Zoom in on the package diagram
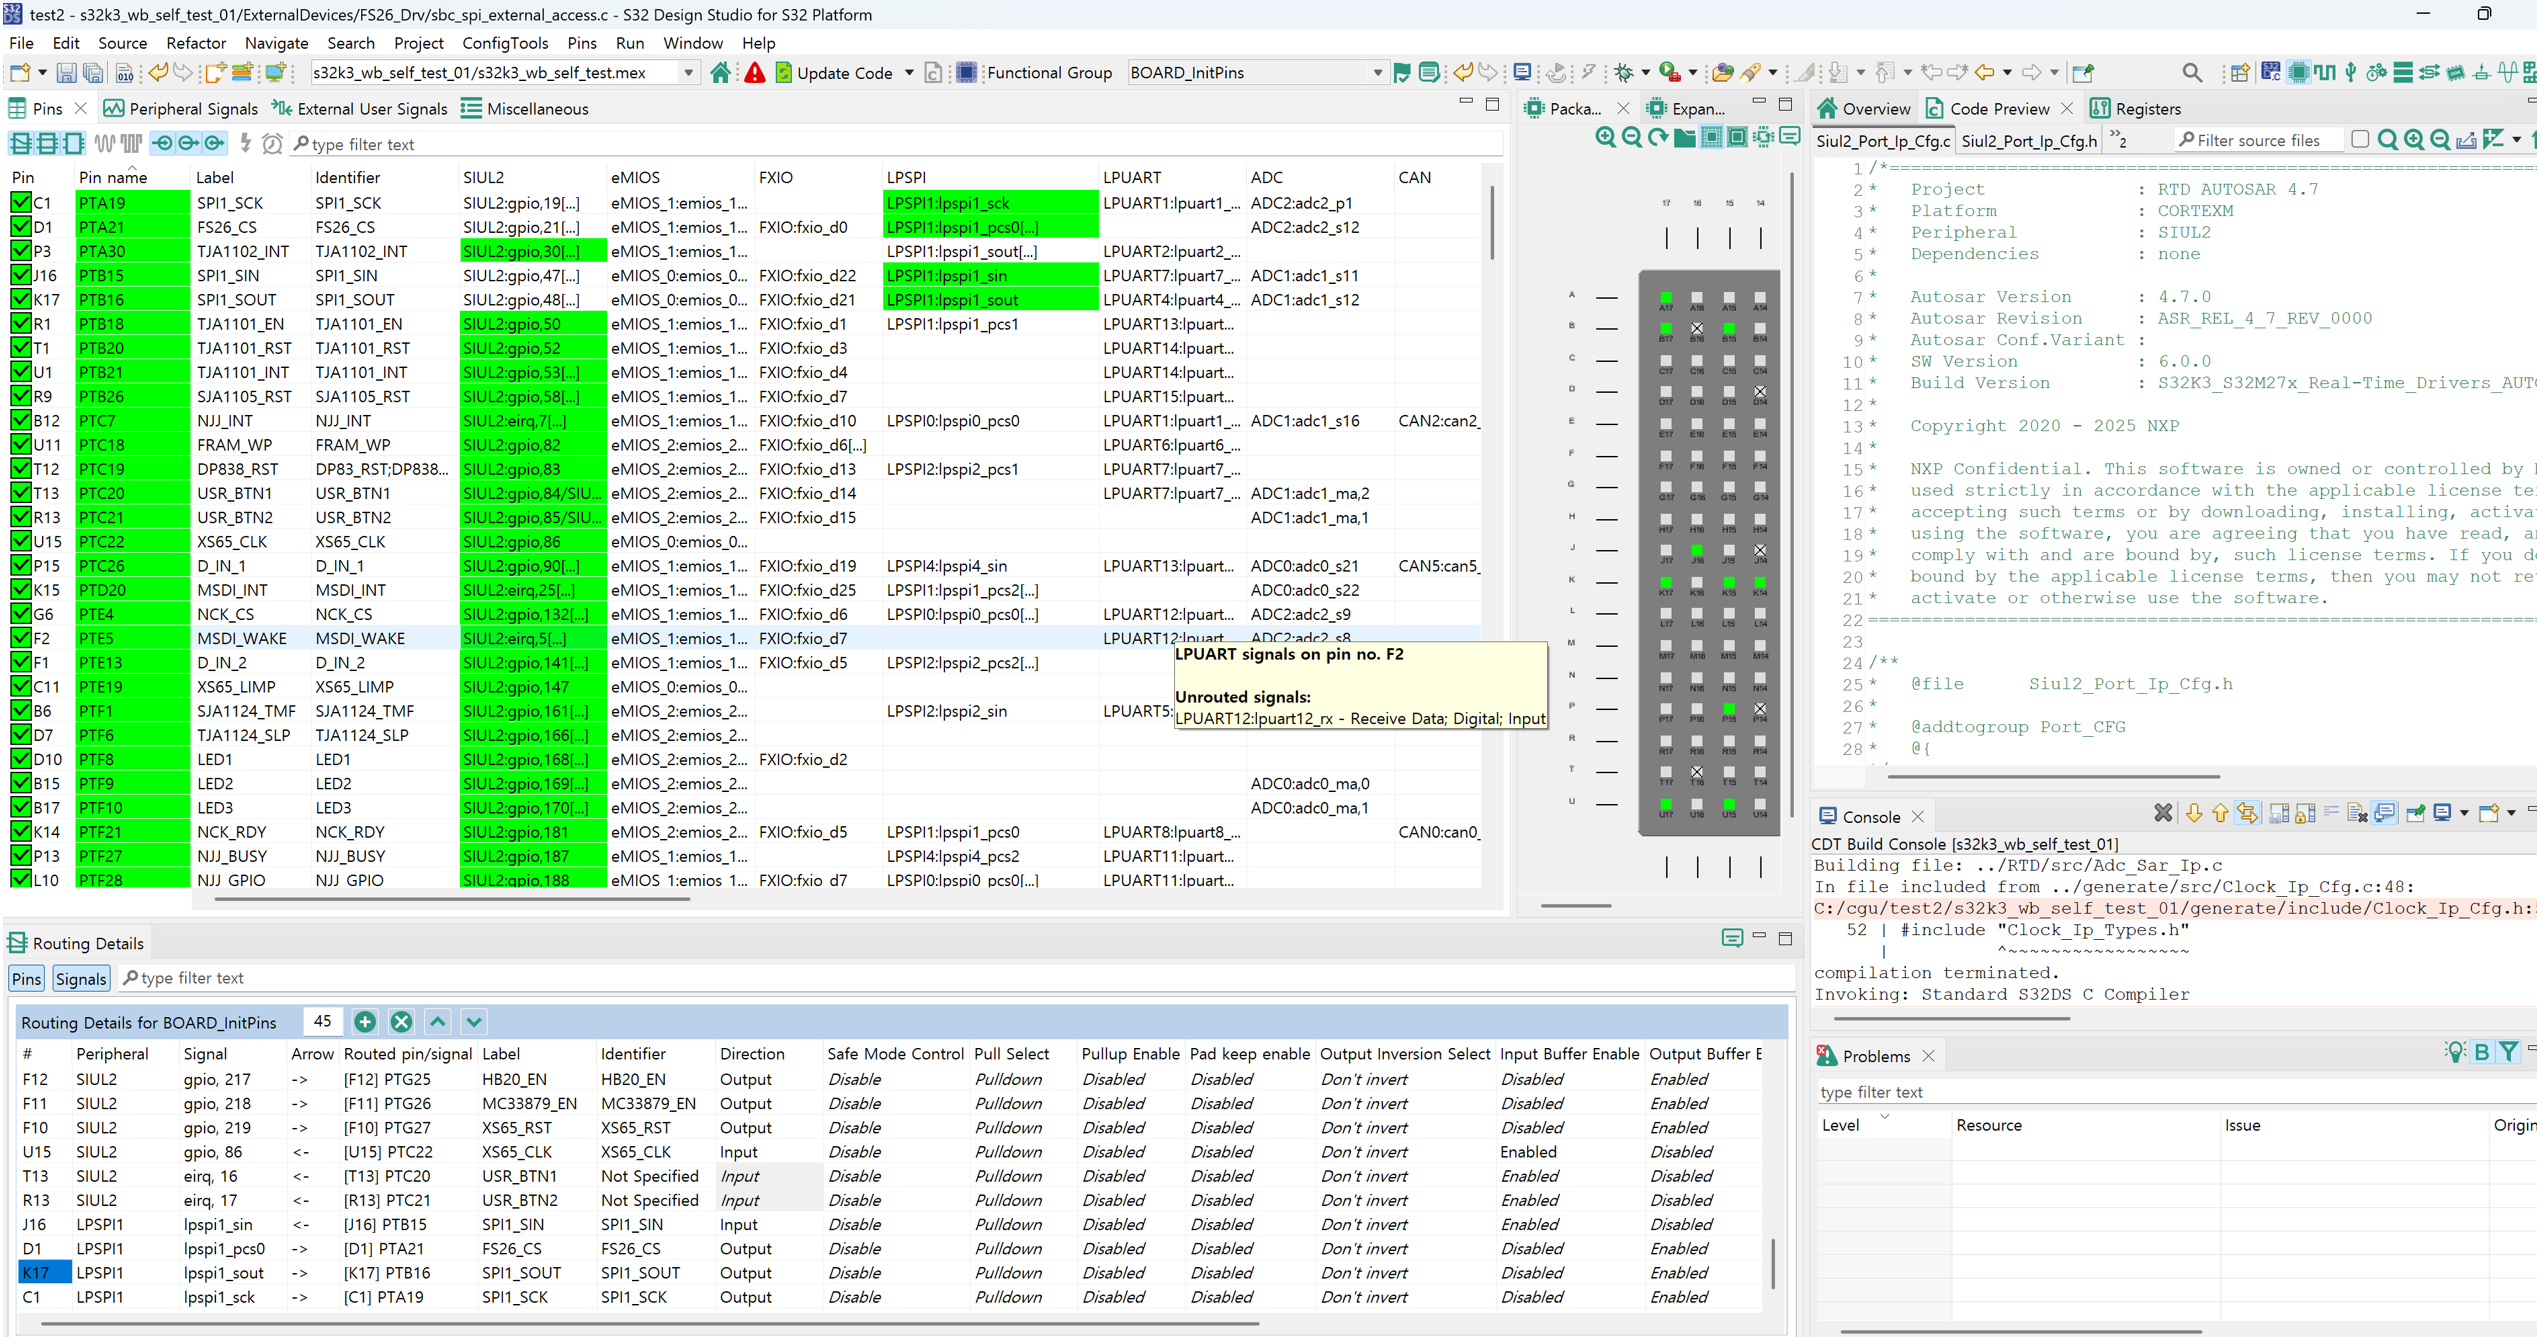The width and height of the screenshot is (2537, 1337). 1605,138
